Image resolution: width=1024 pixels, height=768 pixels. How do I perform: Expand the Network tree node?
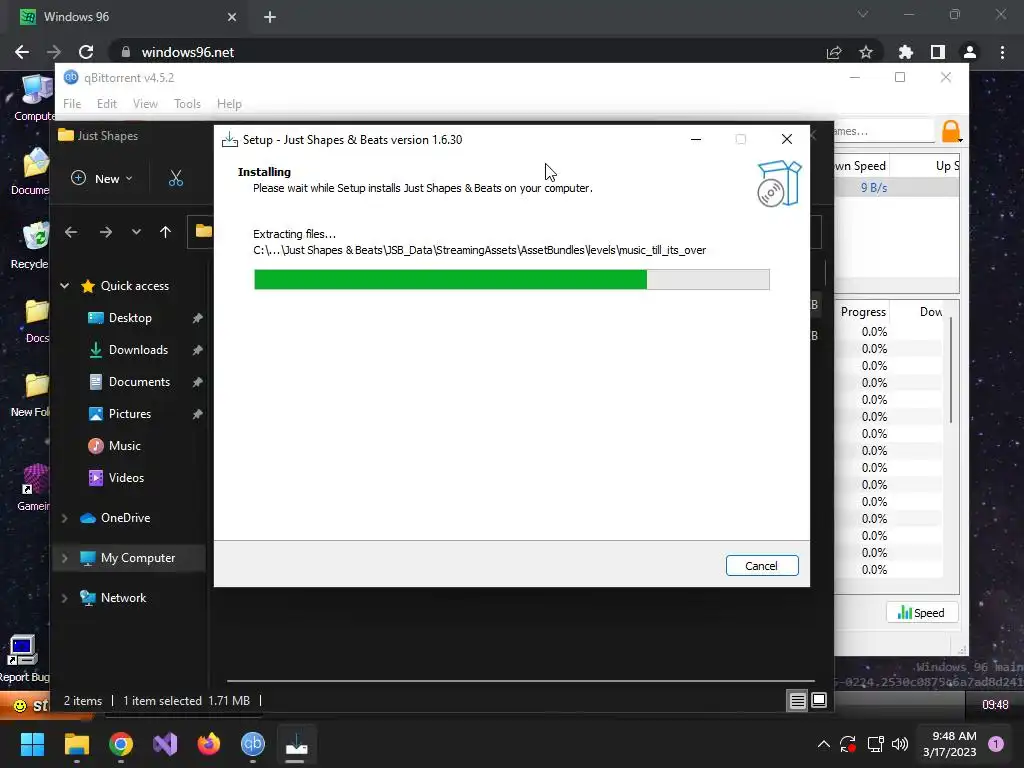coord(65,598)
